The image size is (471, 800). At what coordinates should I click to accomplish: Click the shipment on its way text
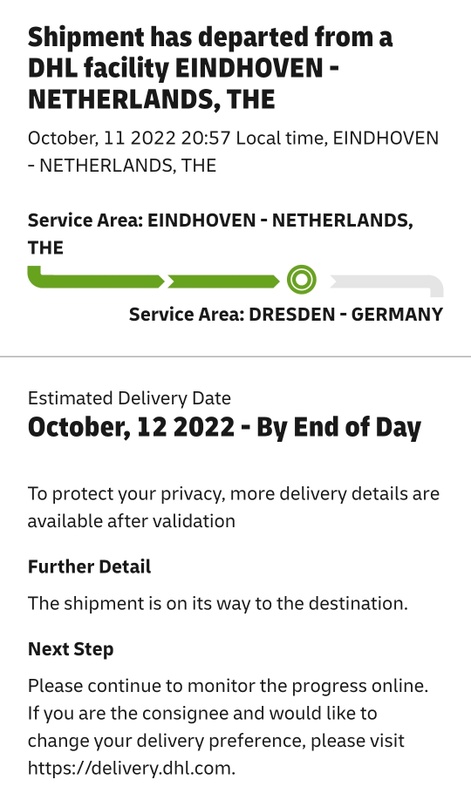[218, 603]
